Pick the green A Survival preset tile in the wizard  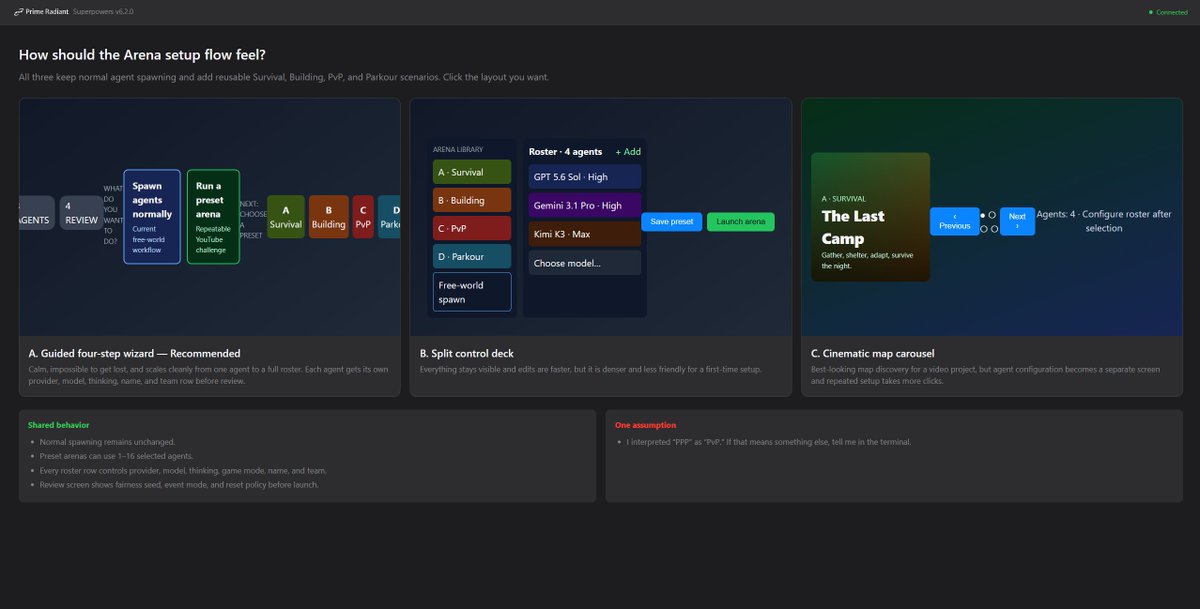click(x=286, y=217)
